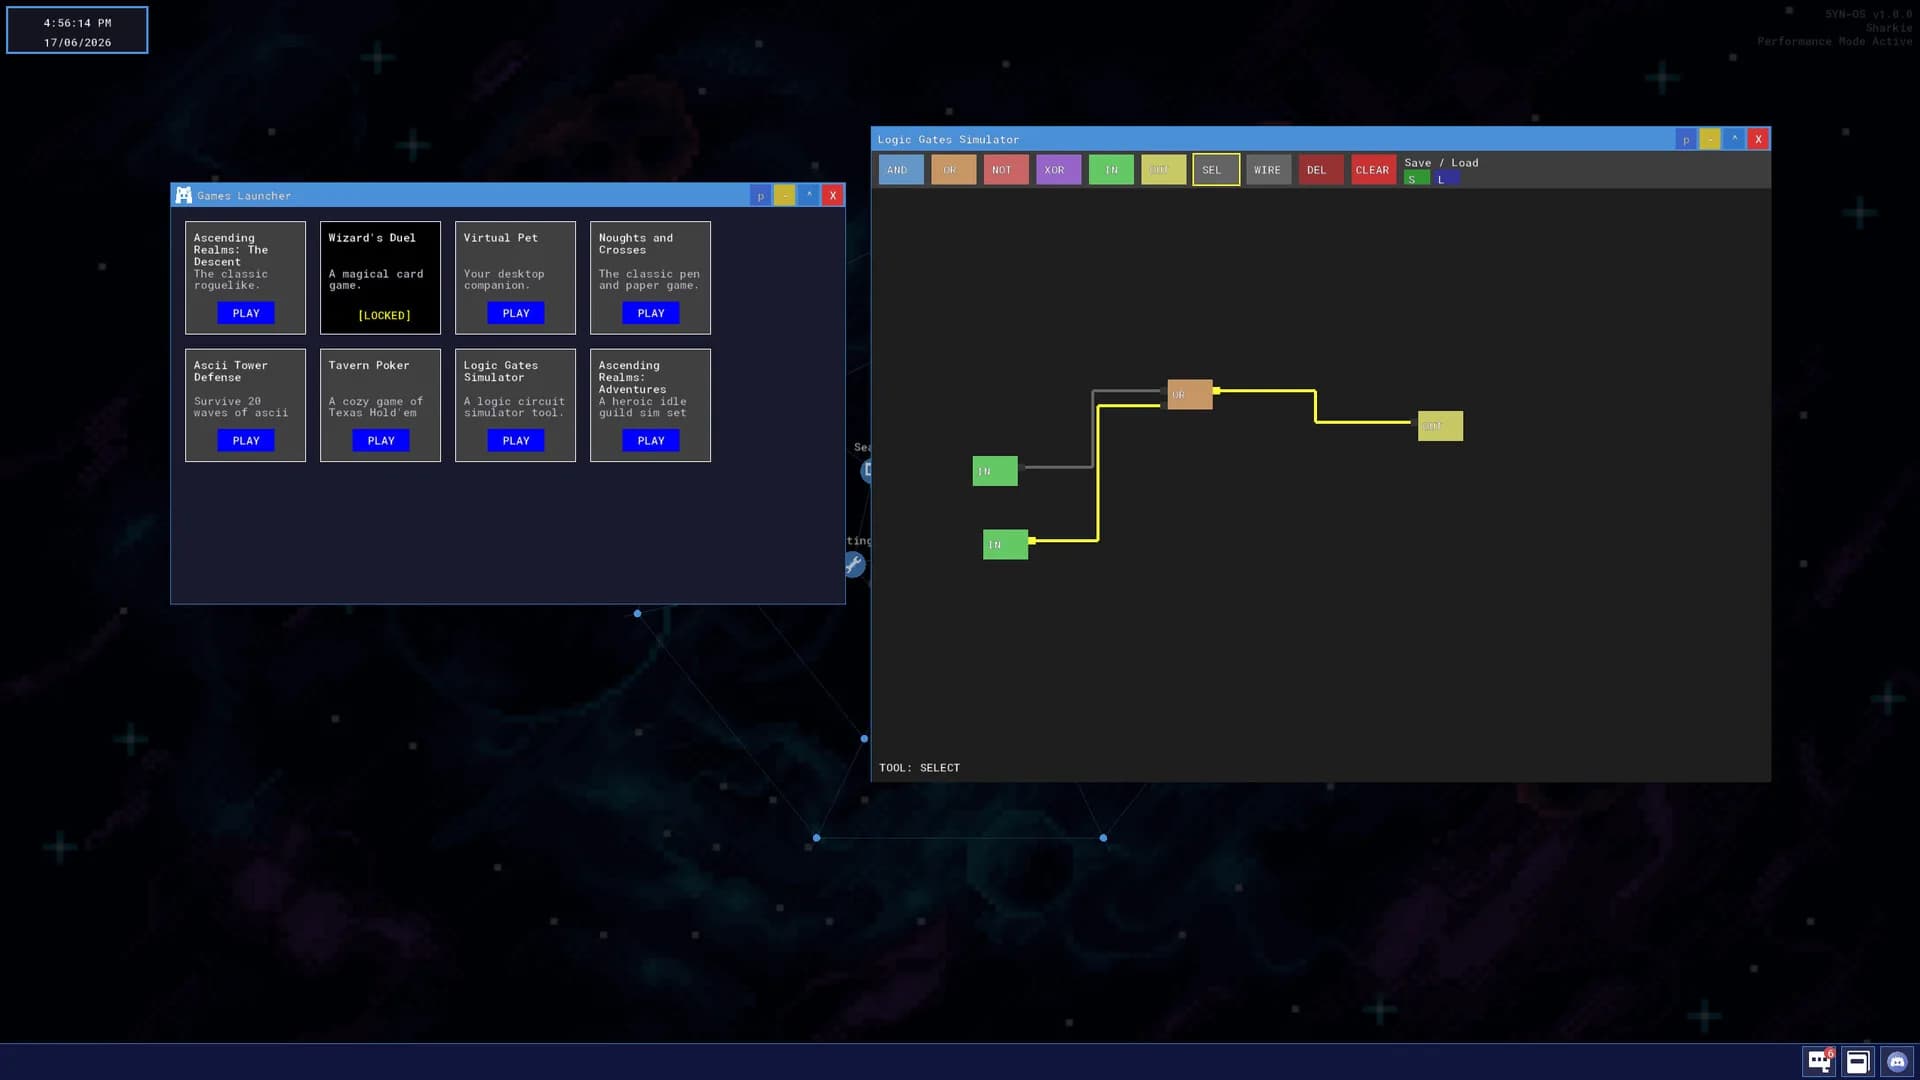The width and height of the screenshot is (1920, 1080).
Task: Activate the SEL select tool
Action: click(x=1216, y=170)
